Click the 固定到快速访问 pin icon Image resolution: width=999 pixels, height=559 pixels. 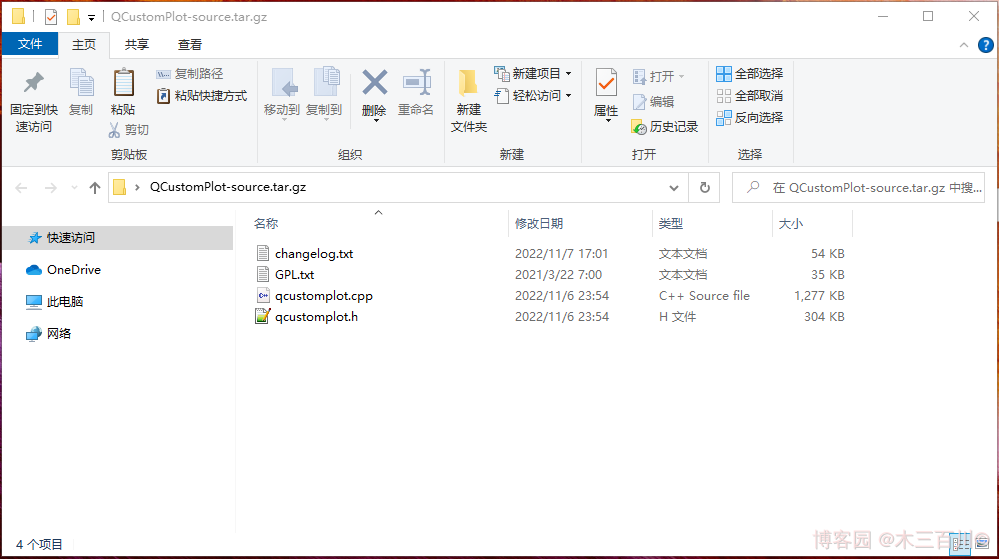(33, 83)
